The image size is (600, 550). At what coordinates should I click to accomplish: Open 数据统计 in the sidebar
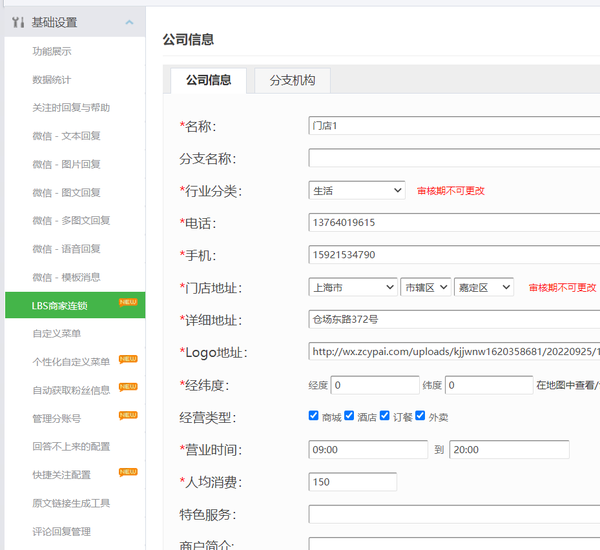[x=52, y=80]
